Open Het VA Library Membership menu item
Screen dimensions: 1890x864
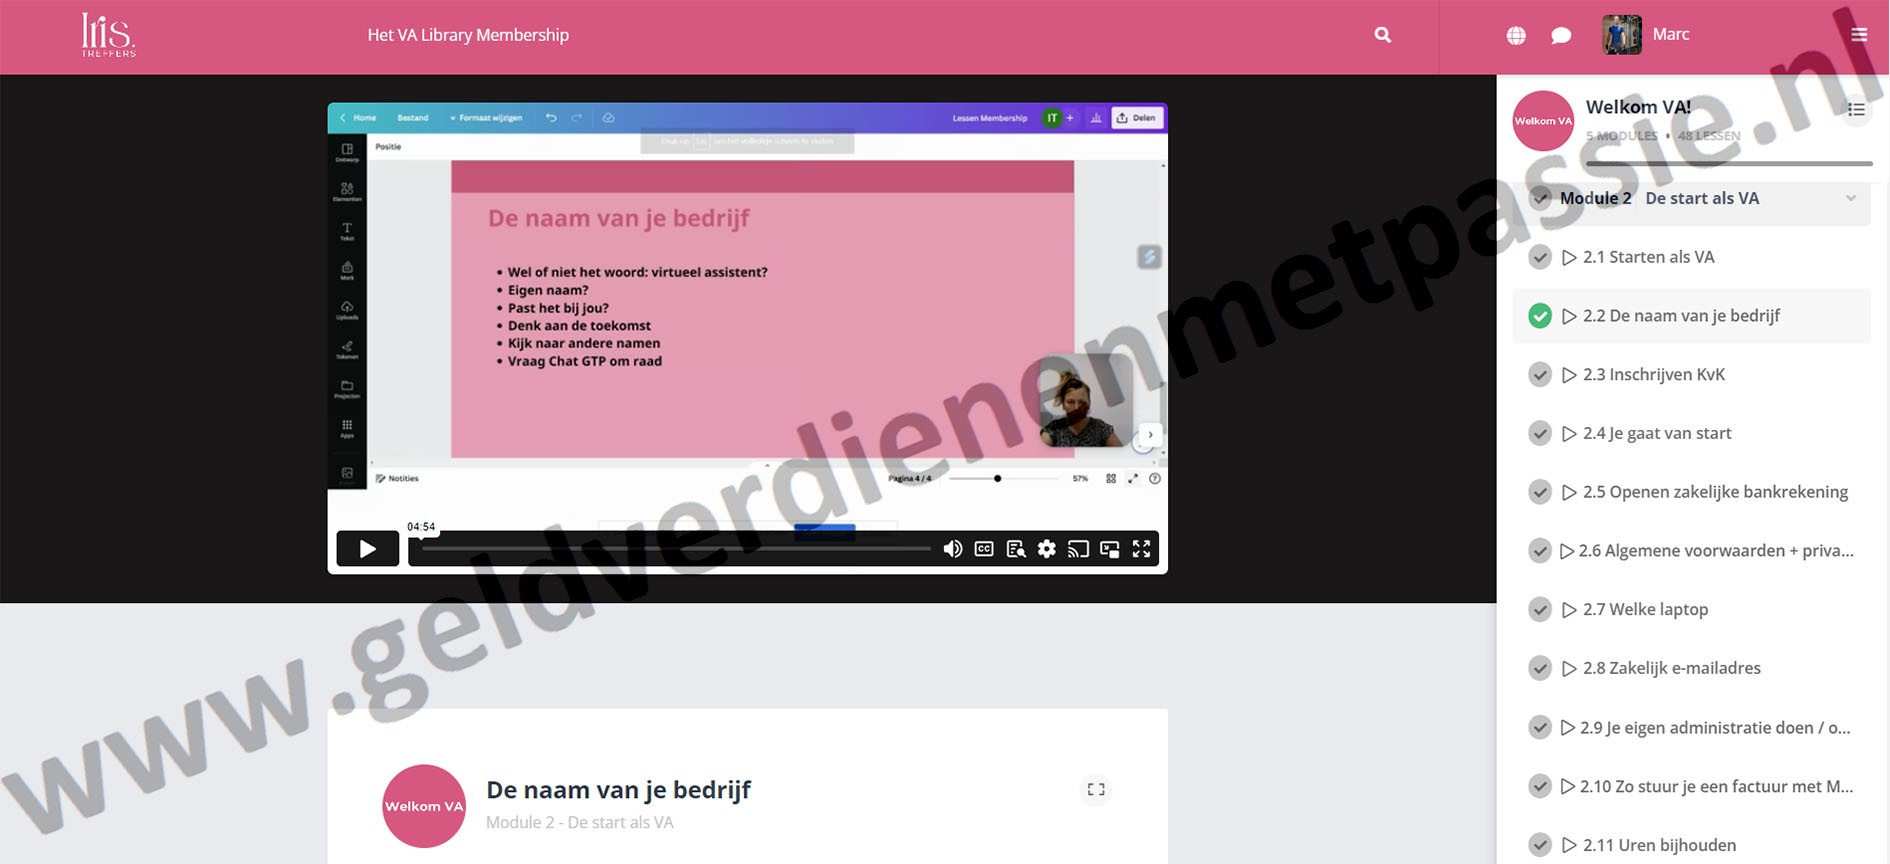tap(468, 35)
